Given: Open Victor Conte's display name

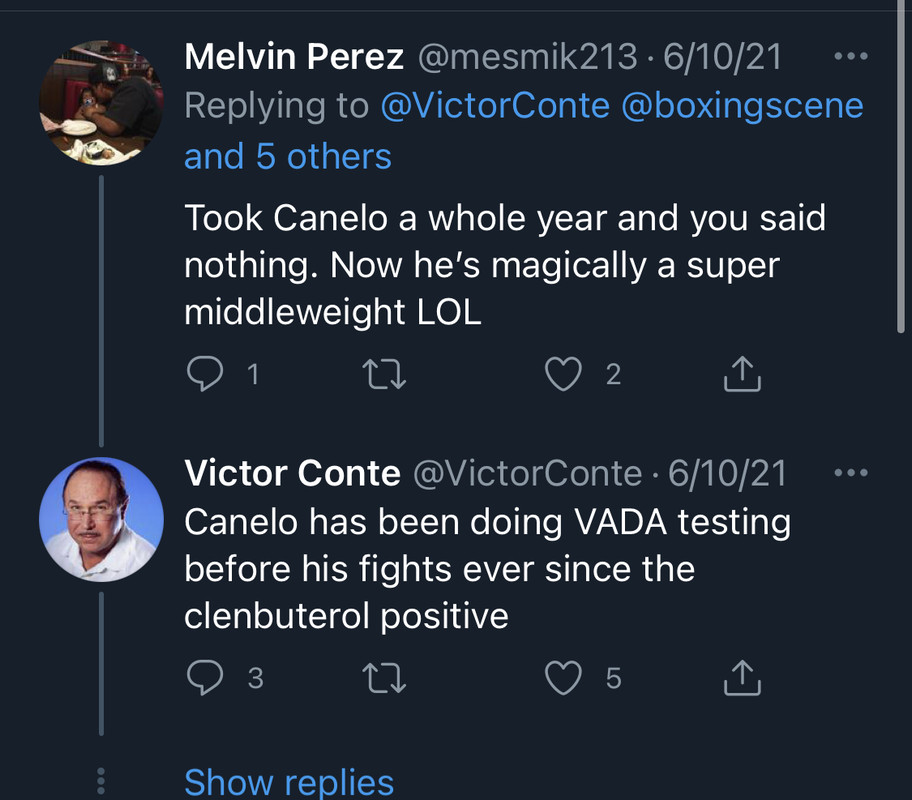Looking at the screenshot, I should (x=292, y=473).
